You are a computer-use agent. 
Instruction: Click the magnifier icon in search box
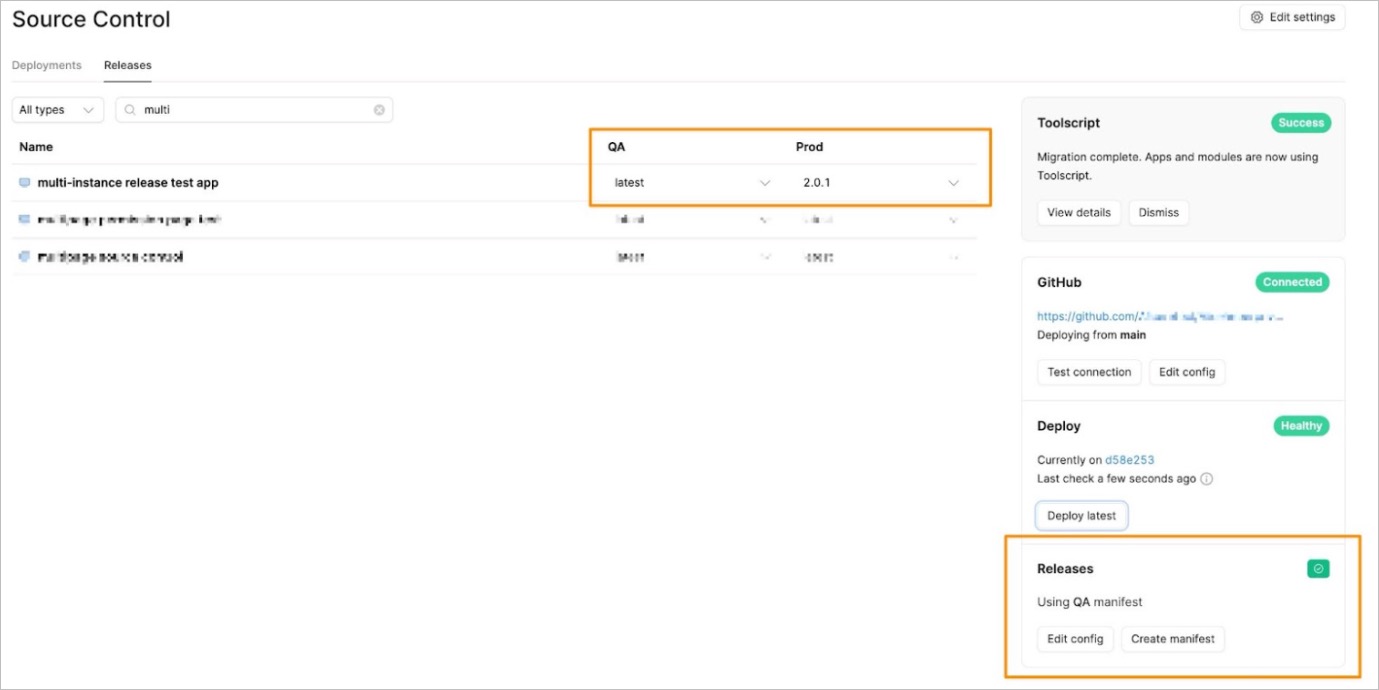tap(131, 110)
